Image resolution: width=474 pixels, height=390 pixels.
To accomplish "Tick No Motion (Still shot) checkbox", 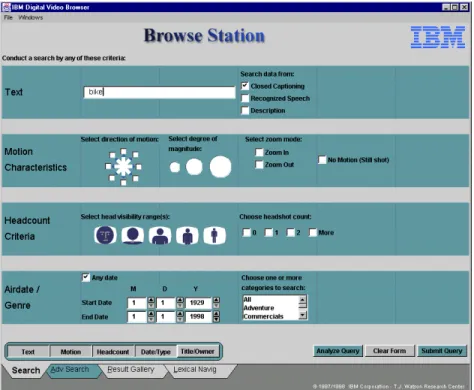I will coord(322,160).
